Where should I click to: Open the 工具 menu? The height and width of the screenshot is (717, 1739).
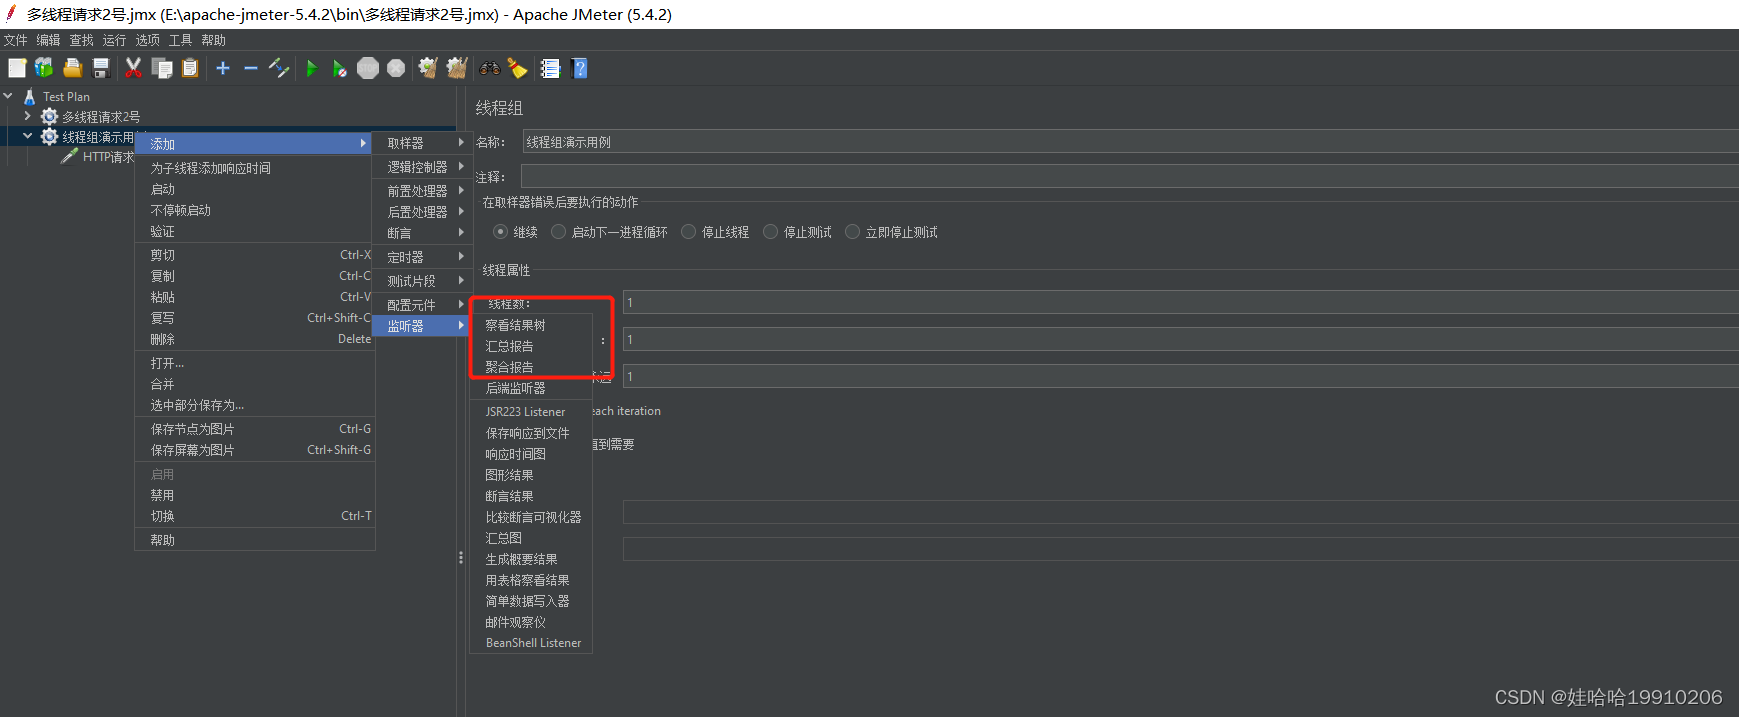tap(181, 40)
